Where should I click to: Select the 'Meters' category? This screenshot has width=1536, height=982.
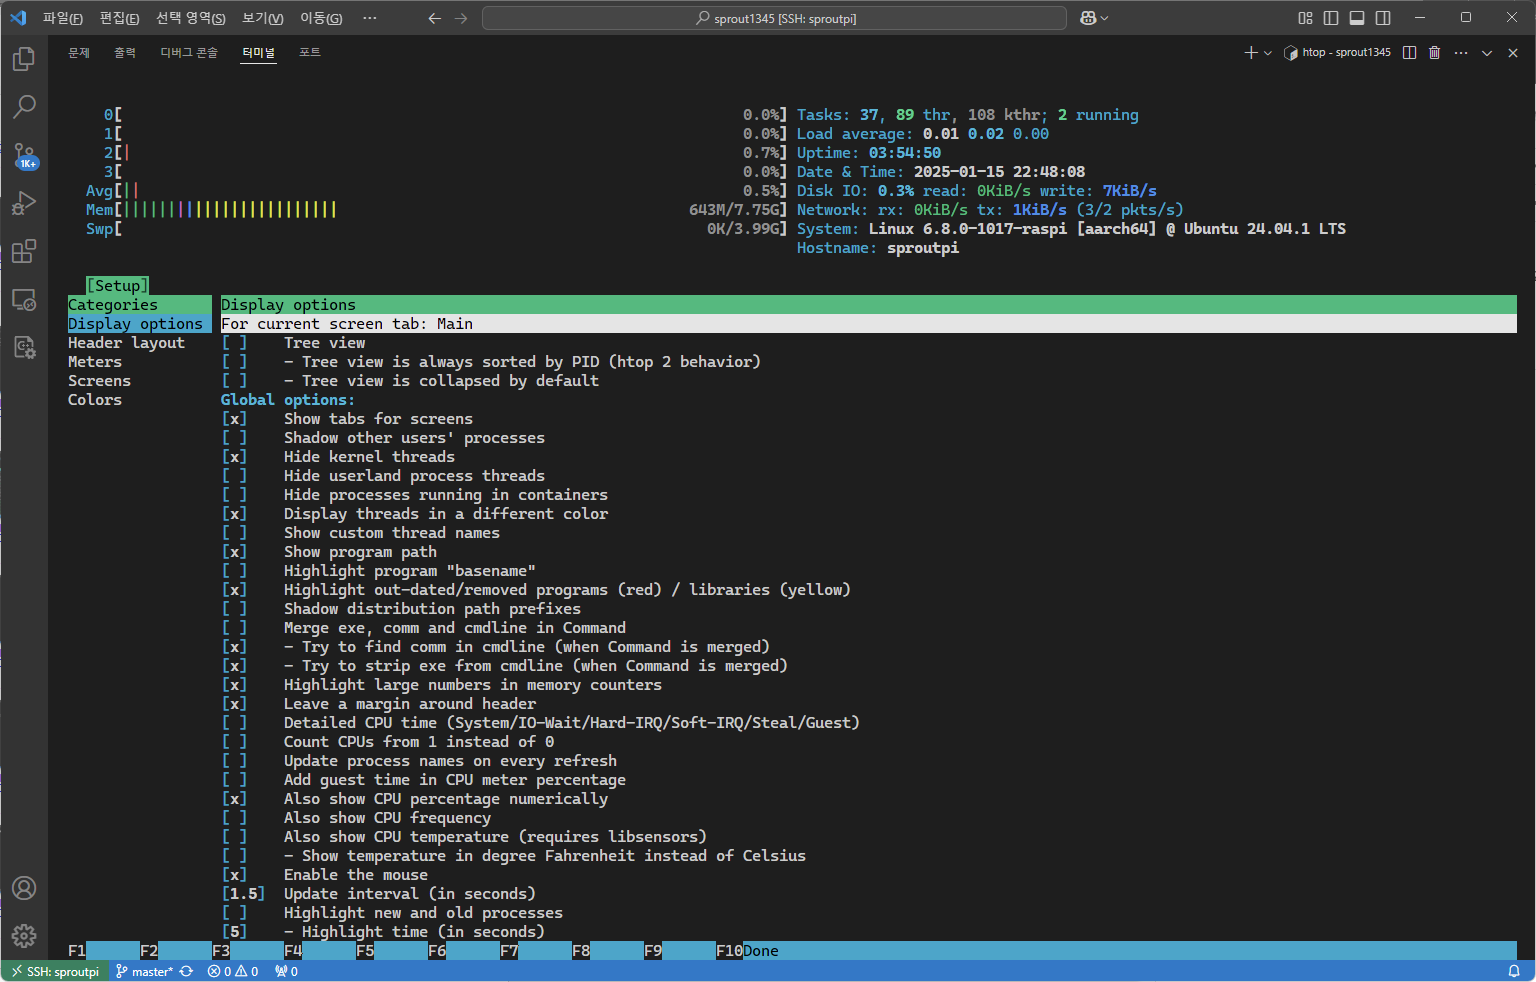pyautogui.click(x=95, y=362)
